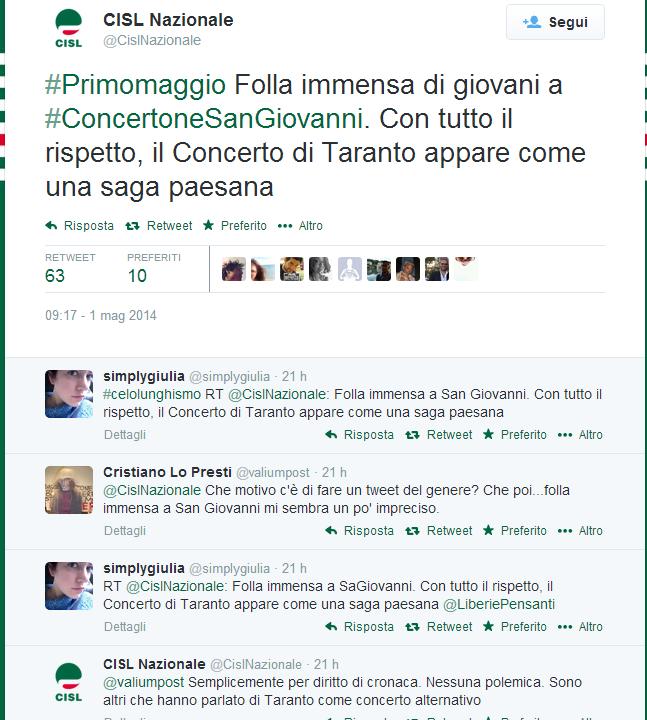Click the Segui follow button

555,22
